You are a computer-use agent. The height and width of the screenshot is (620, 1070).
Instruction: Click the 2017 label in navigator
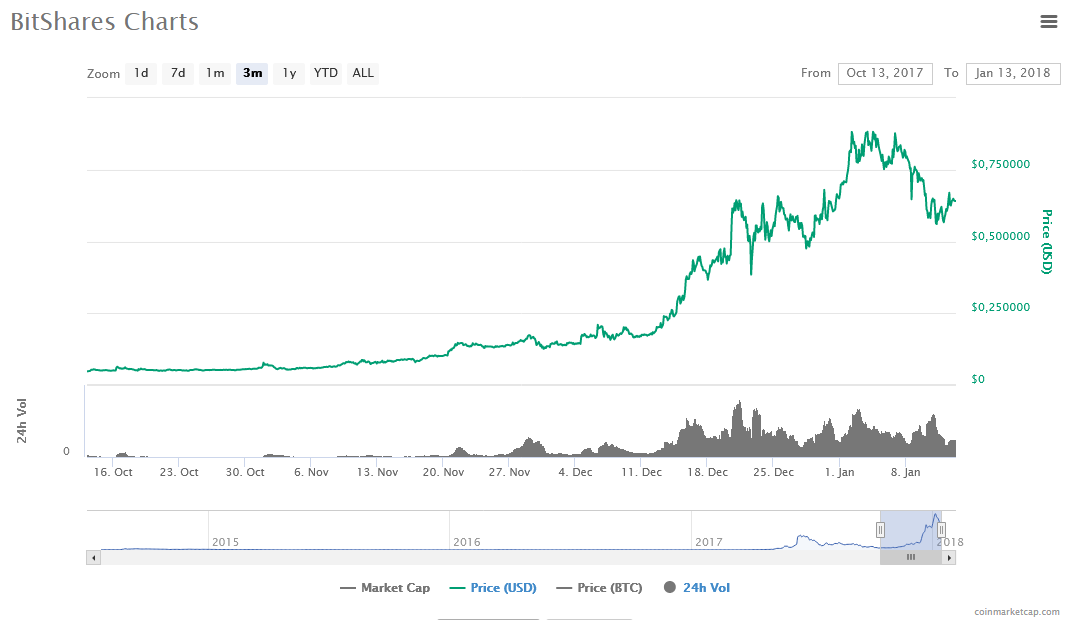(709, 542)
